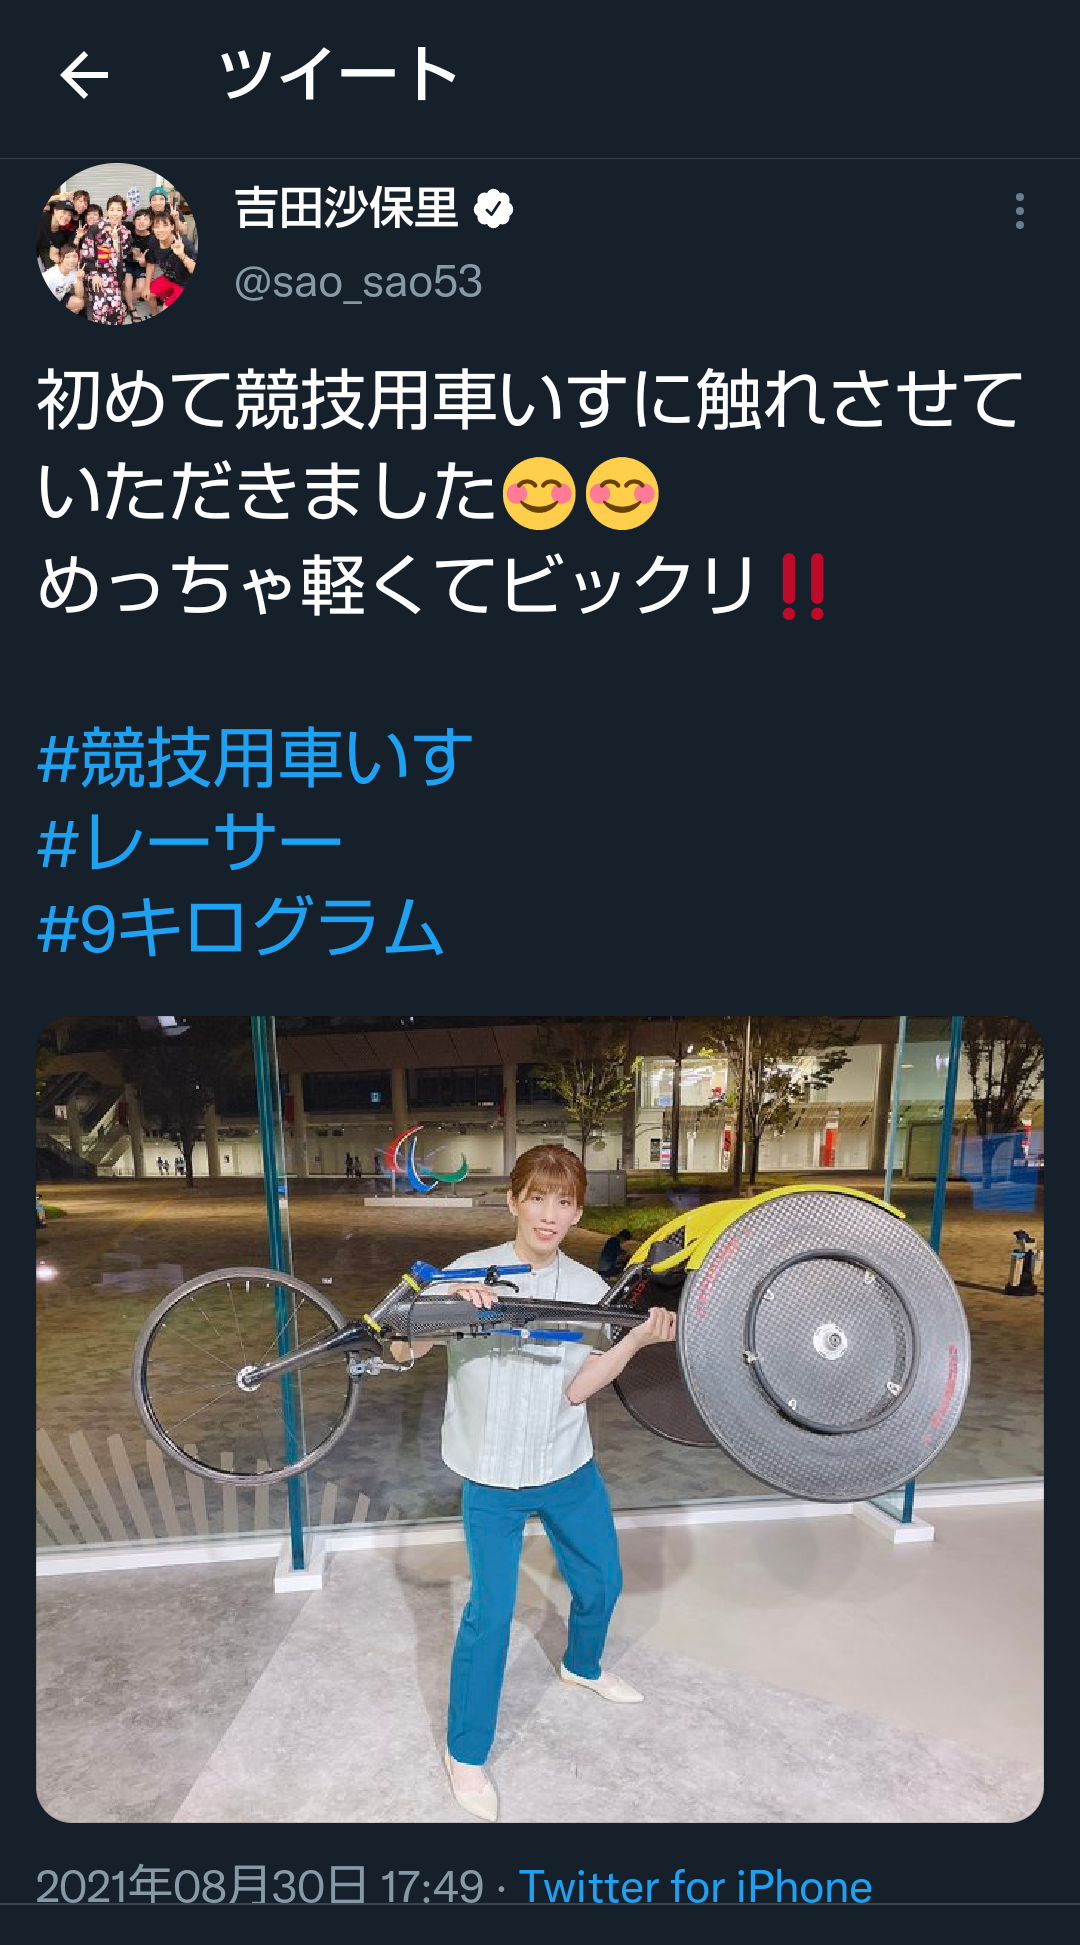Open the three-dot more options menu
Image resolution: width=1080 pixels, height=1945 pixels.
(1019, 211)
